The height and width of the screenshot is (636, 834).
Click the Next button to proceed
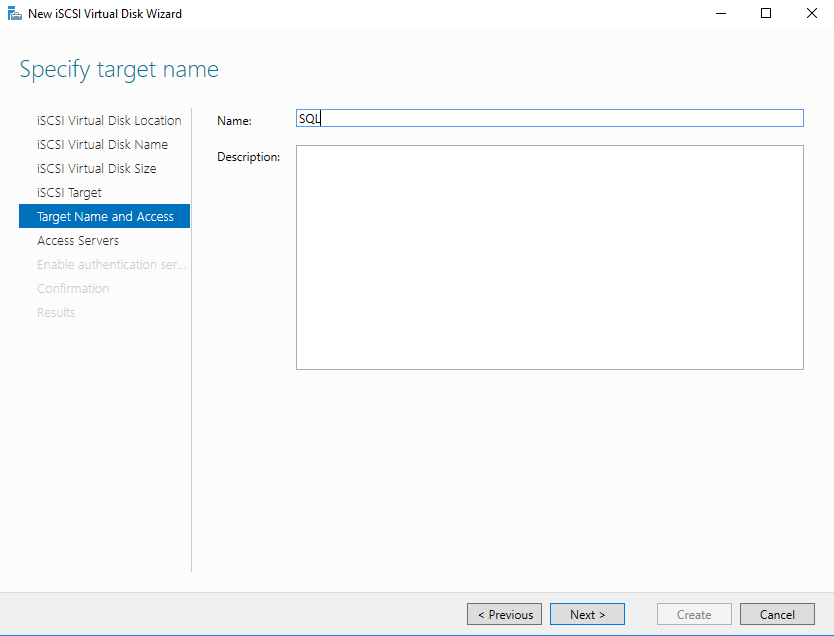point(587,614)
